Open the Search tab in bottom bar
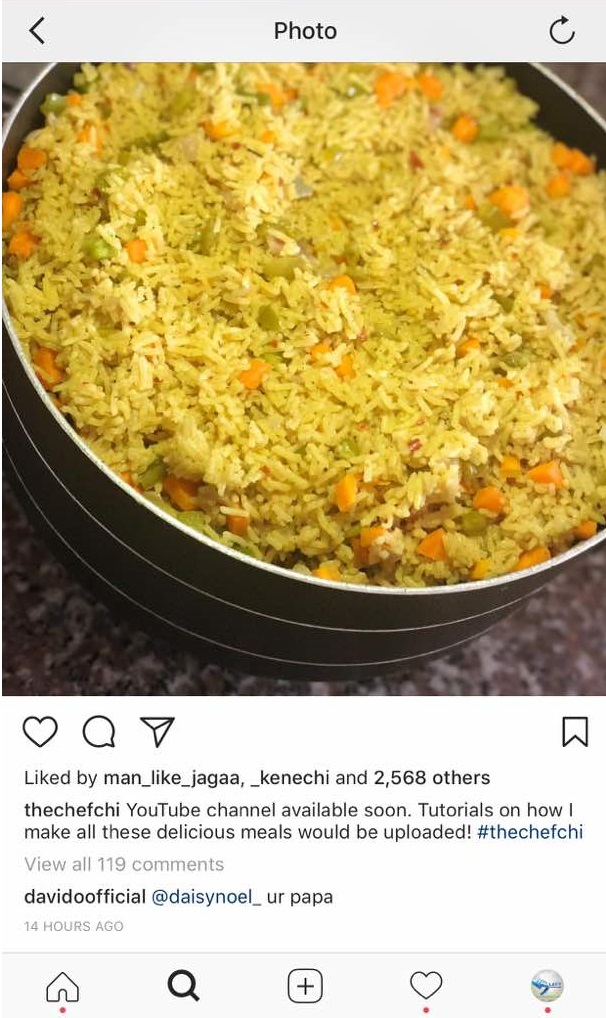 [x=183, y=986]
